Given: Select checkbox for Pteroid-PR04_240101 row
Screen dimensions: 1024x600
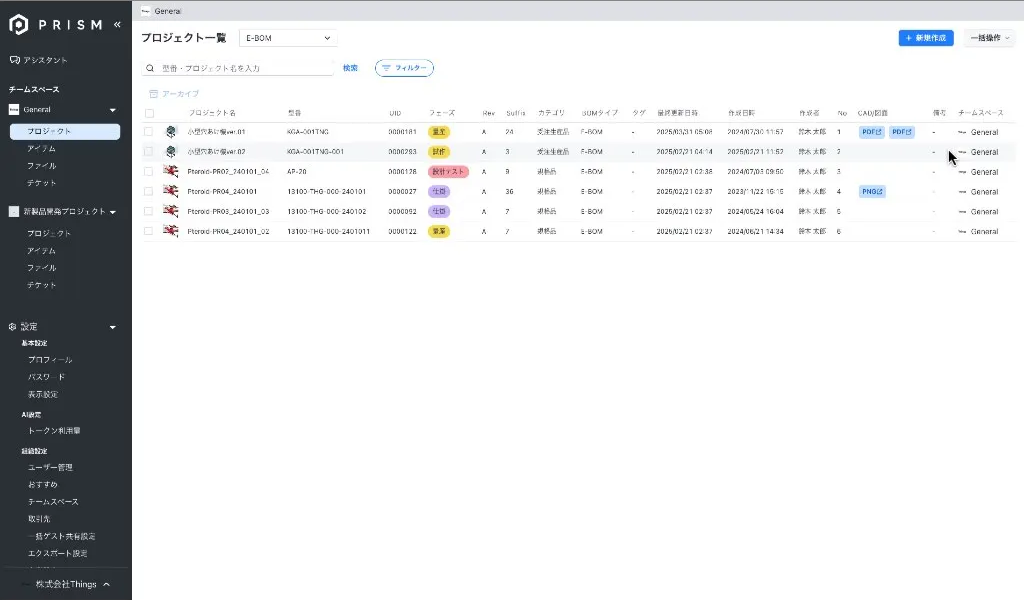Looking at the screenshot, I should coord(149,191).
